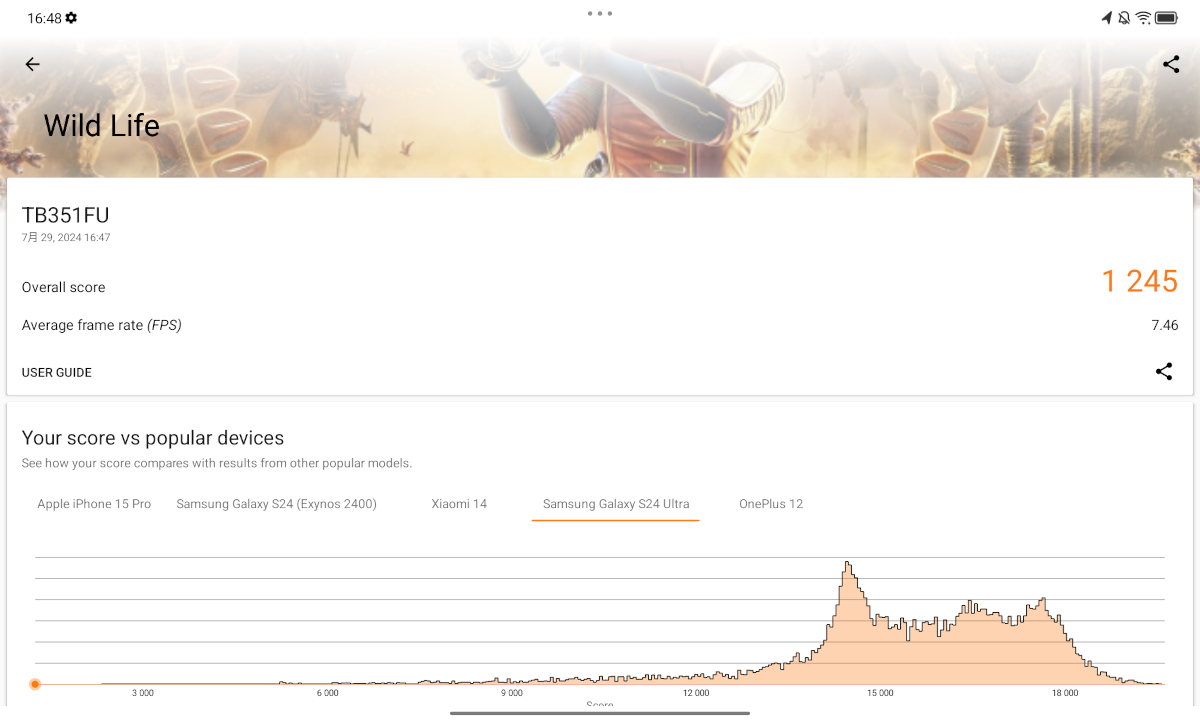Tap the Wi-Fi status icon
This screenshot has width=1200, height=720.
click(1143, 18)
